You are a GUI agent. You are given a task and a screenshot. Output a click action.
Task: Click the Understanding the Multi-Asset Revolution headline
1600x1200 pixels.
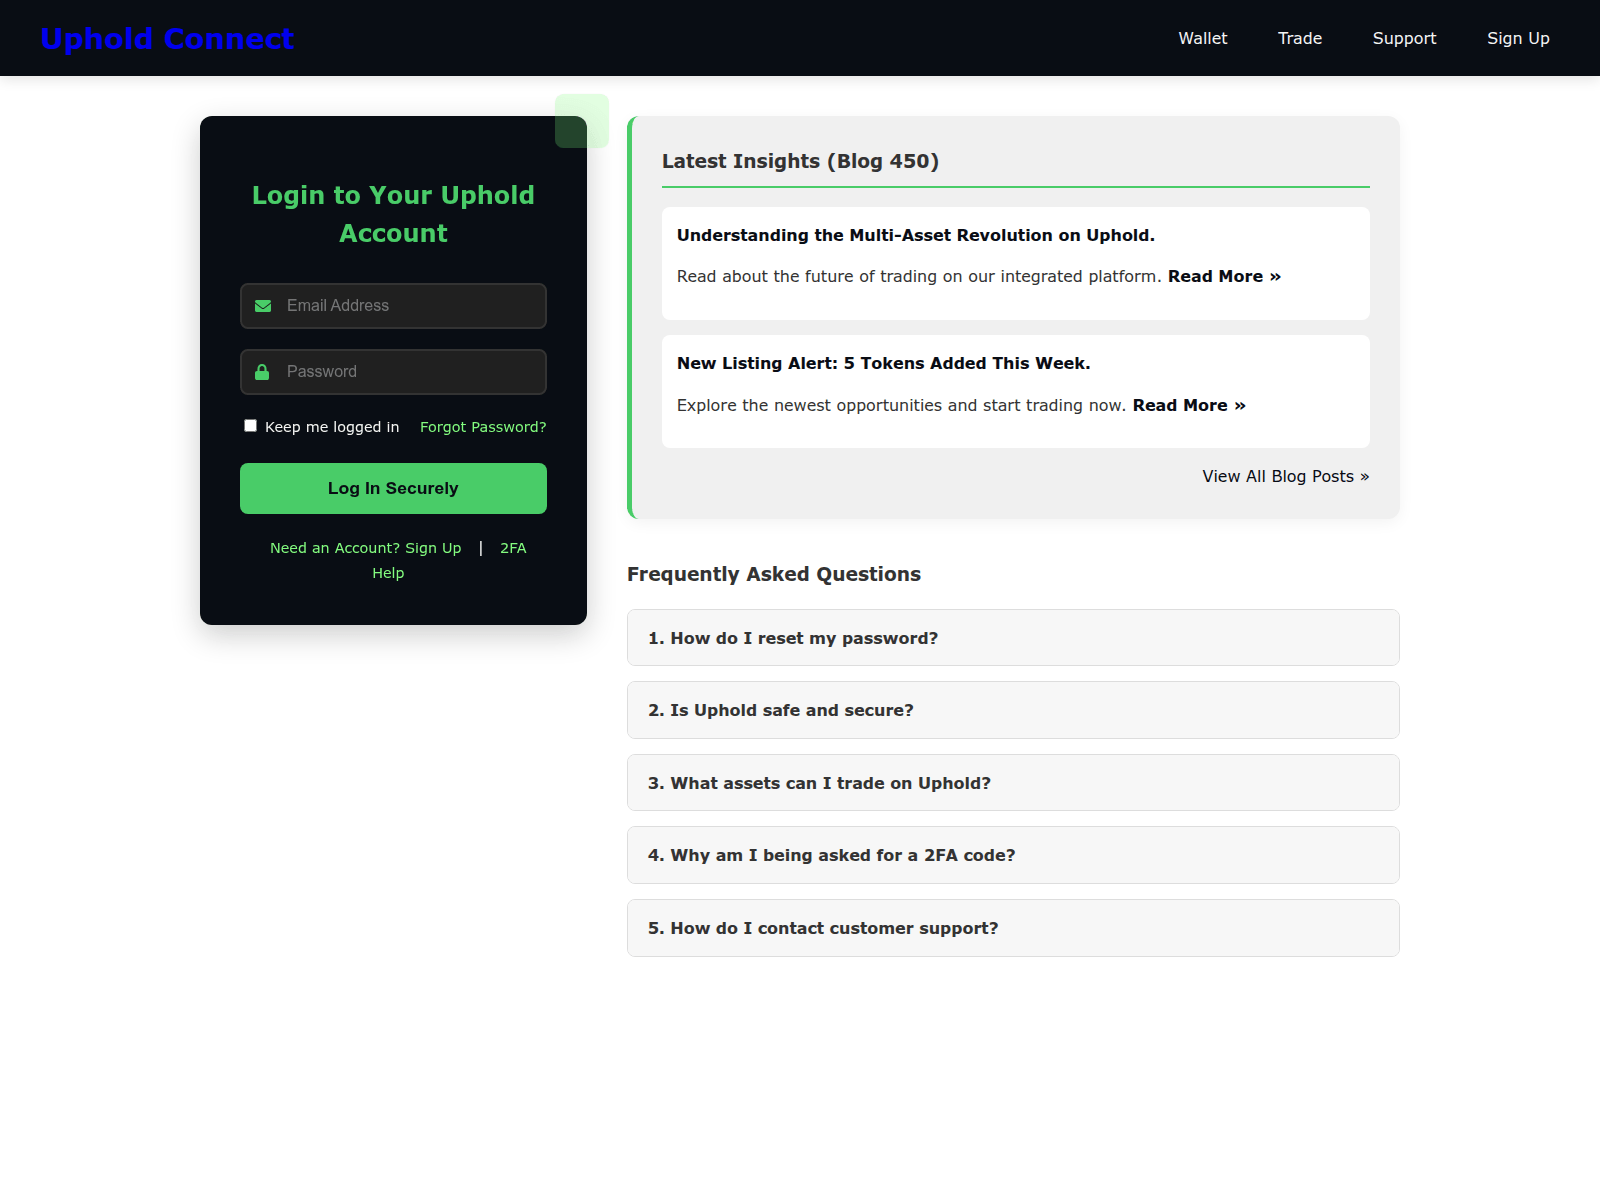(916, 235)
